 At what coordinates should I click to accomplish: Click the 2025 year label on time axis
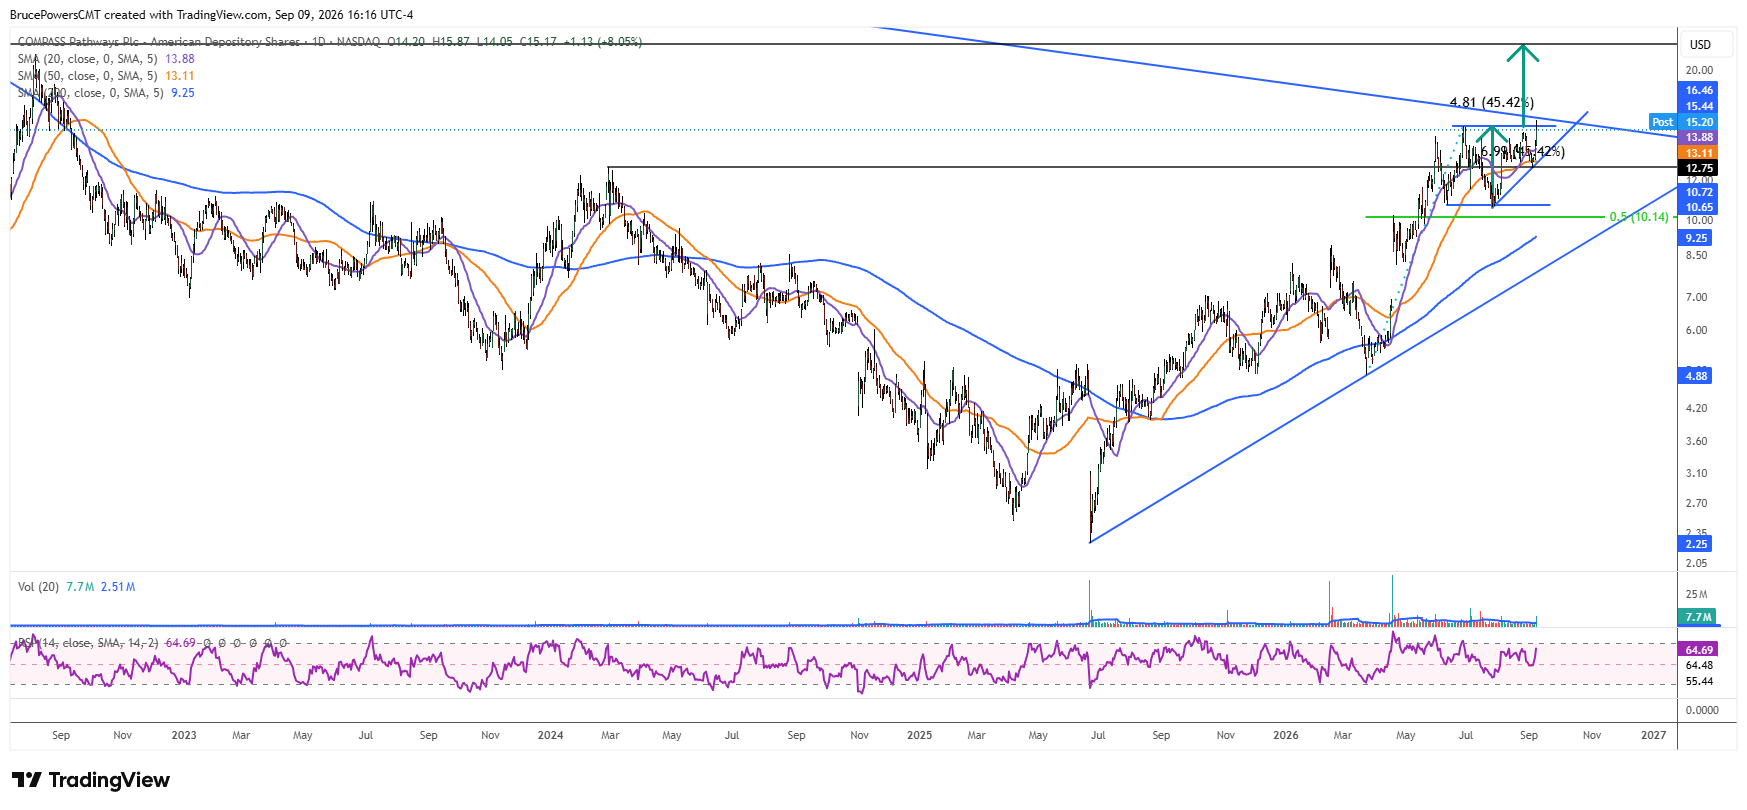[x=919, y=735]
